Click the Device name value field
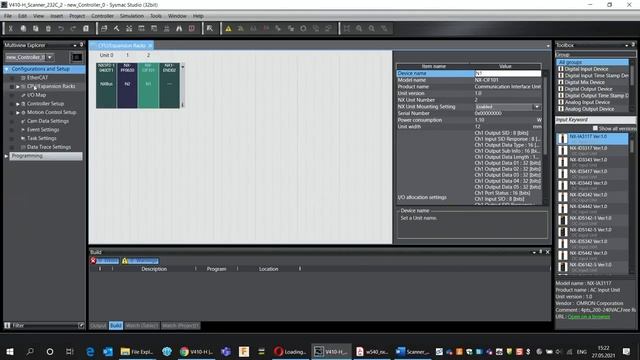The image size is (640, 360). 508,73
